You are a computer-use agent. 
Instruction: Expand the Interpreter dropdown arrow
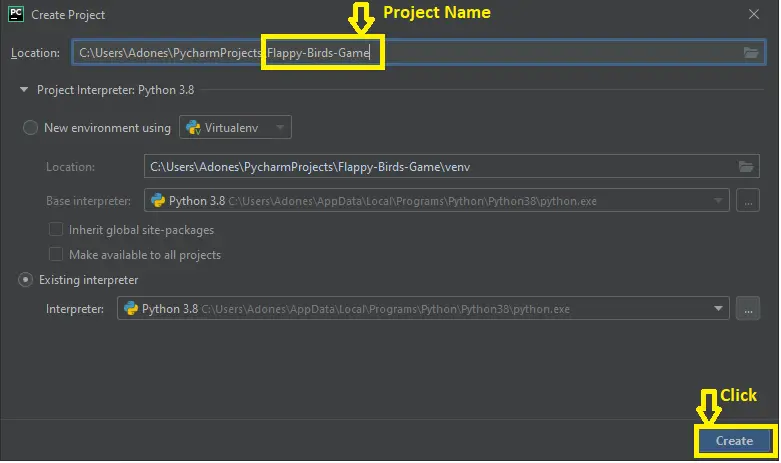point(718,308)
